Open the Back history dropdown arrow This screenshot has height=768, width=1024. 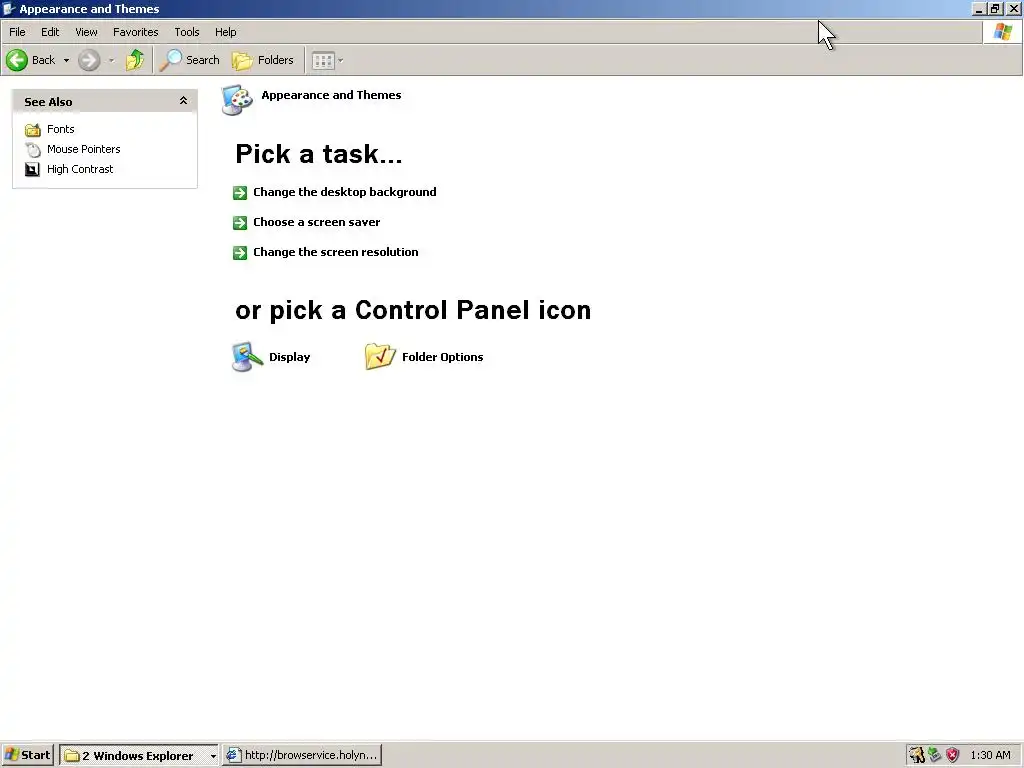tap(66, 60)
